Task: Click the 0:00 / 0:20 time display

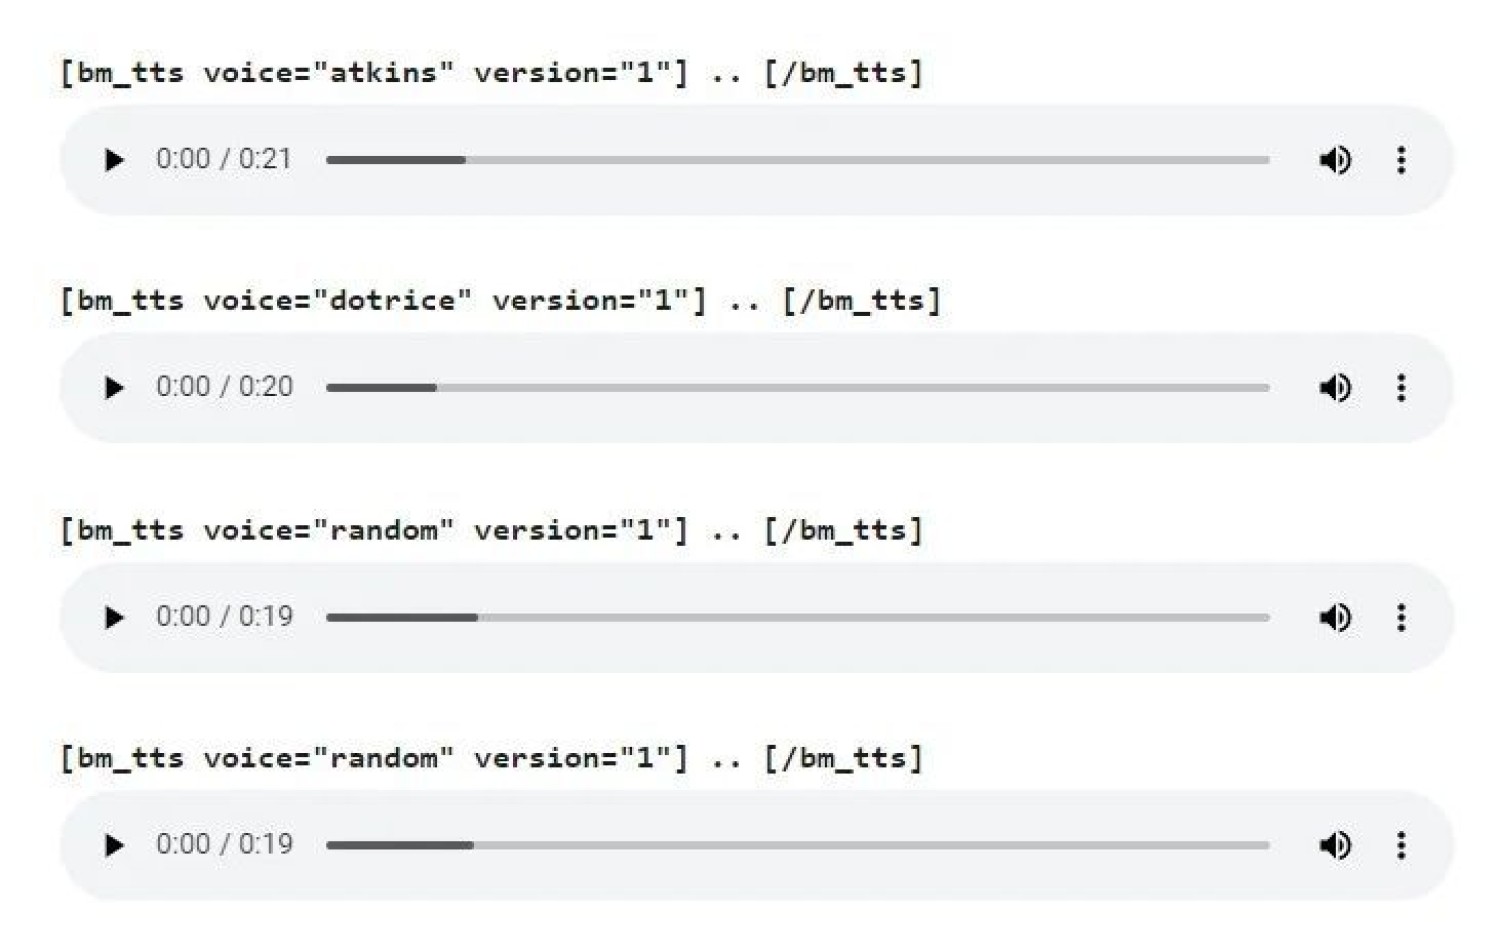Action: (x=224, y=388)
